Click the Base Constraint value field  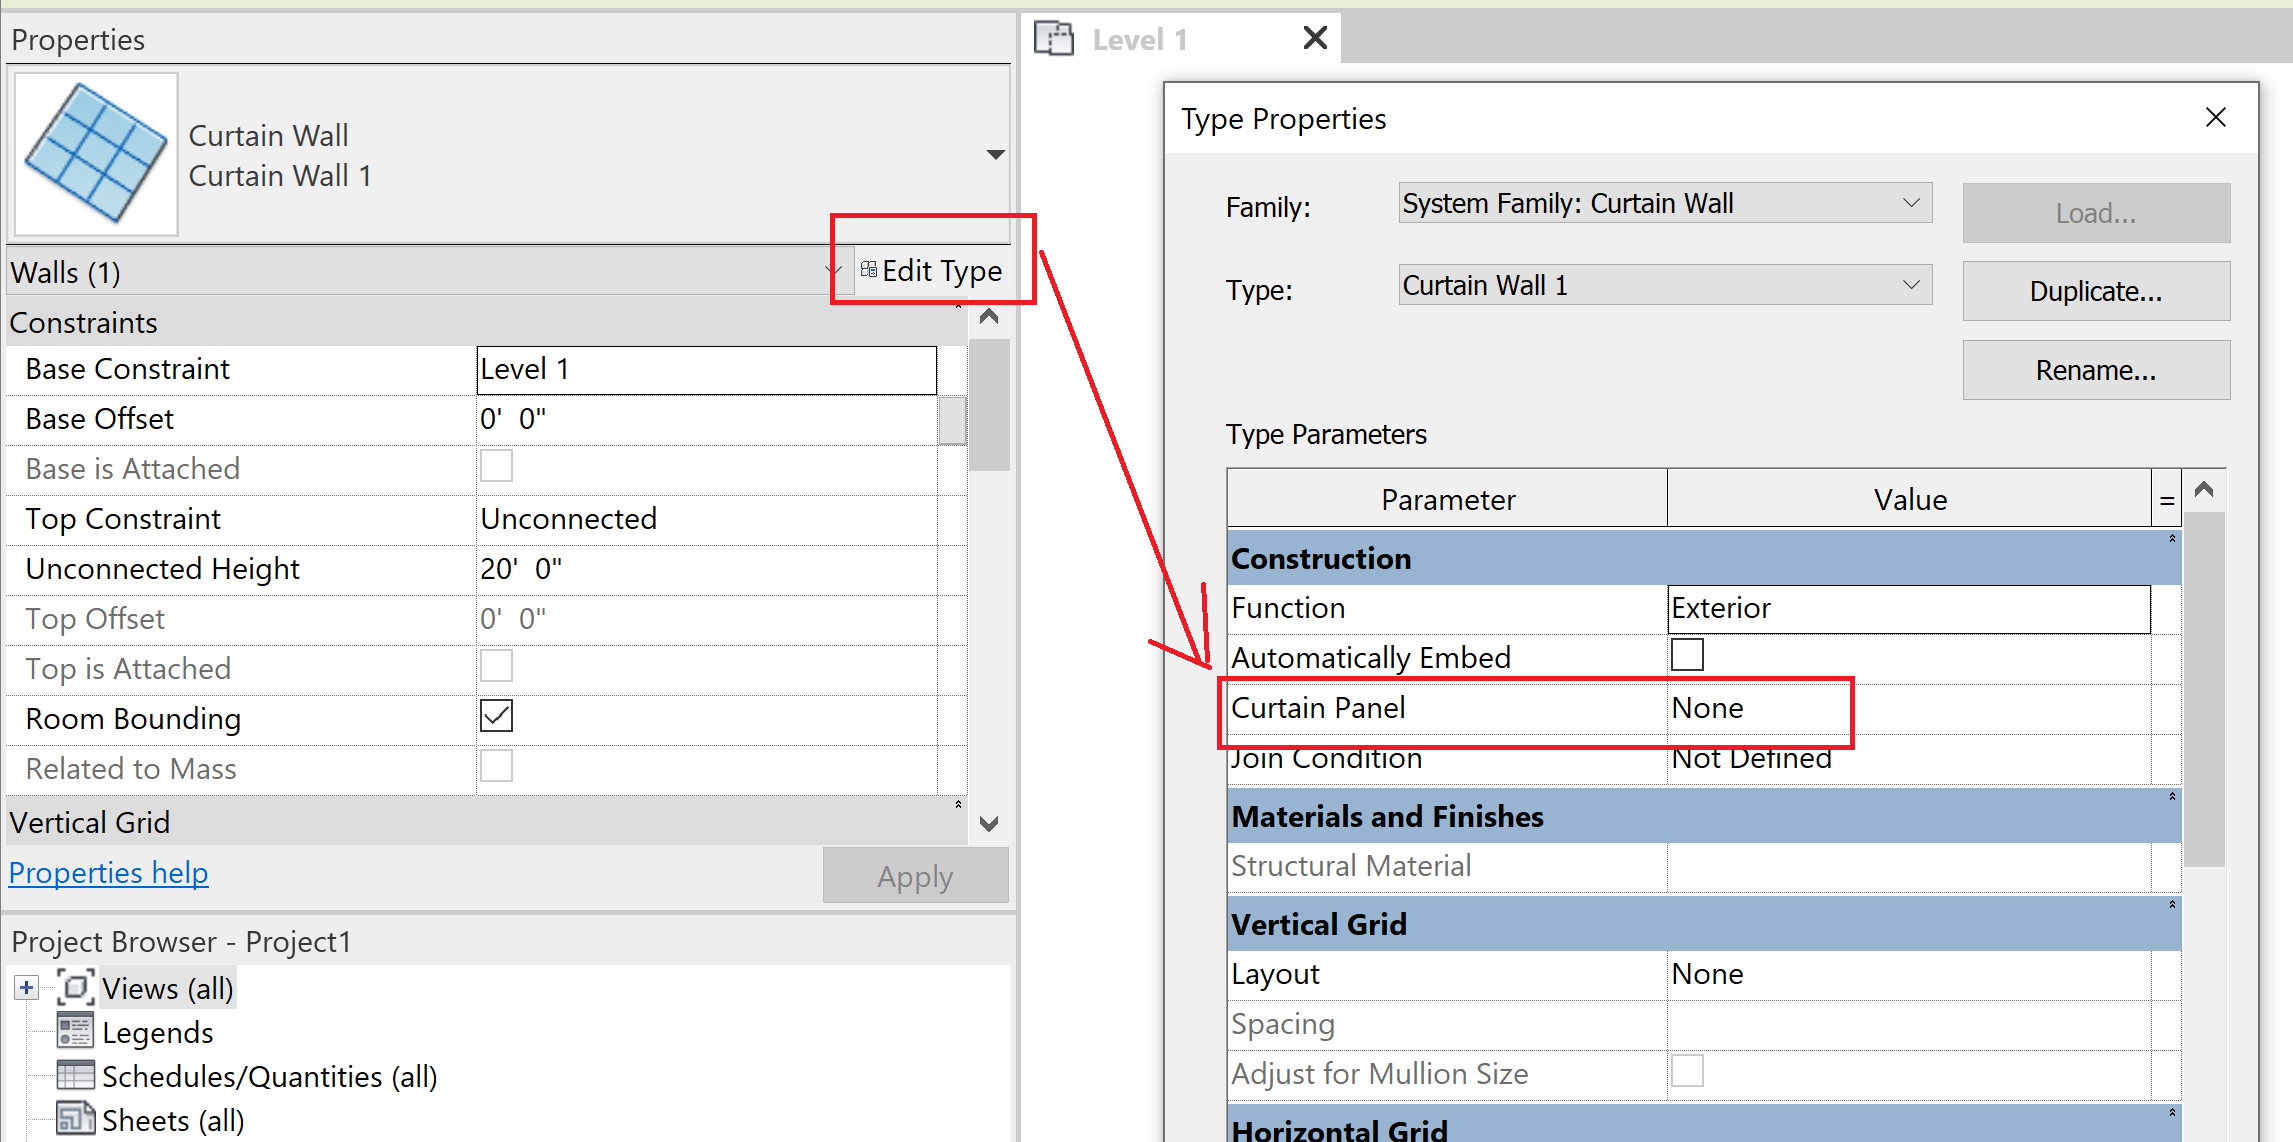705,369
